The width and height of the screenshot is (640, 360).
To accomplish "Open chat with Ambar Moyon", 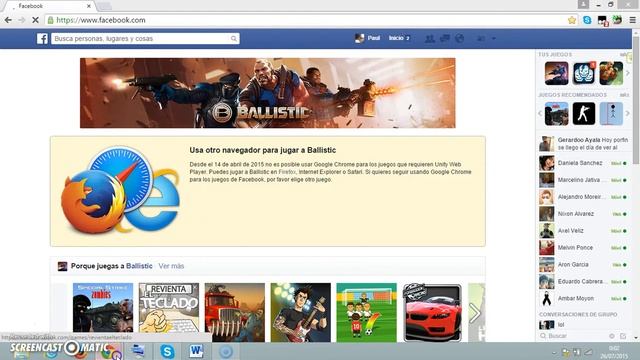I will [x=584, y=298].
